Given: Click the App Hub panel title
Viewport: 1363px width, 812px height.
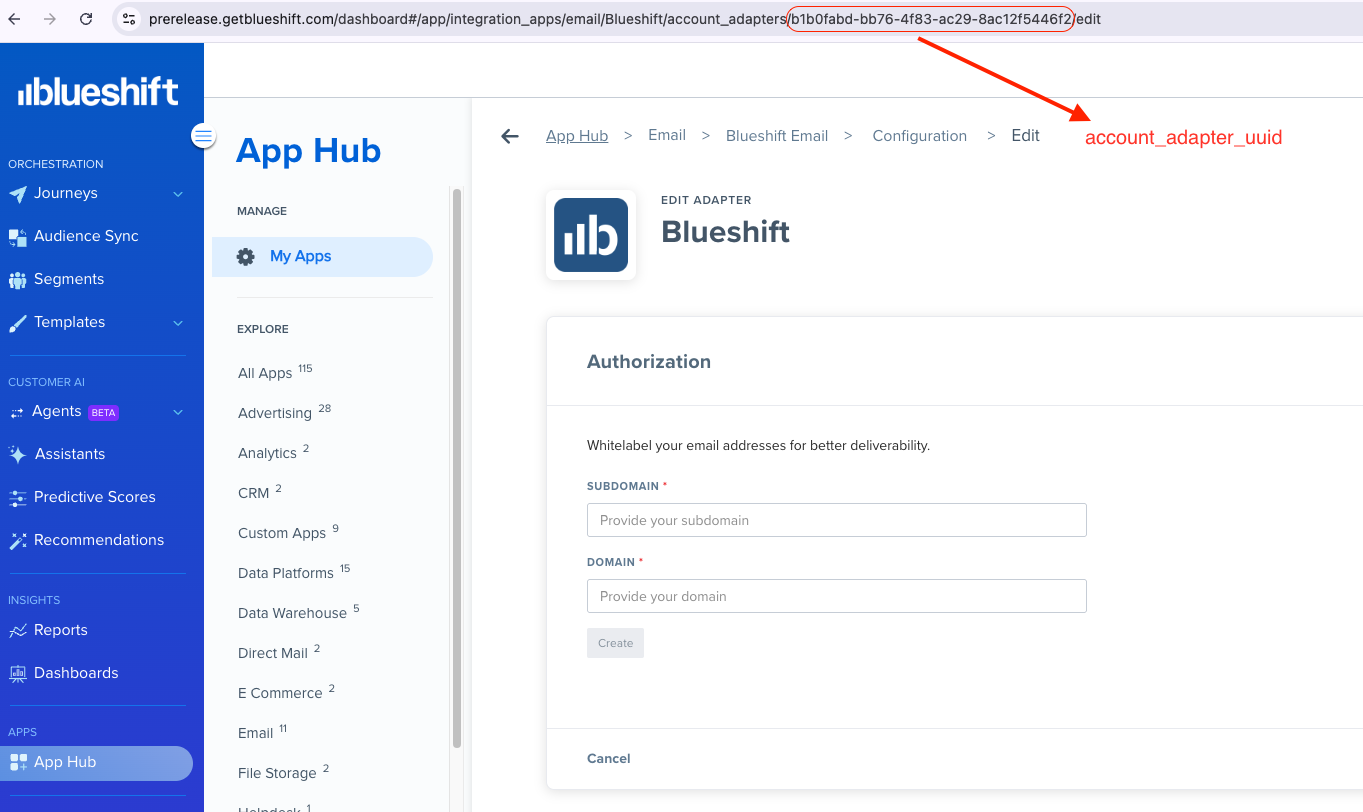Looking at the screenshot, I should 309,151.
